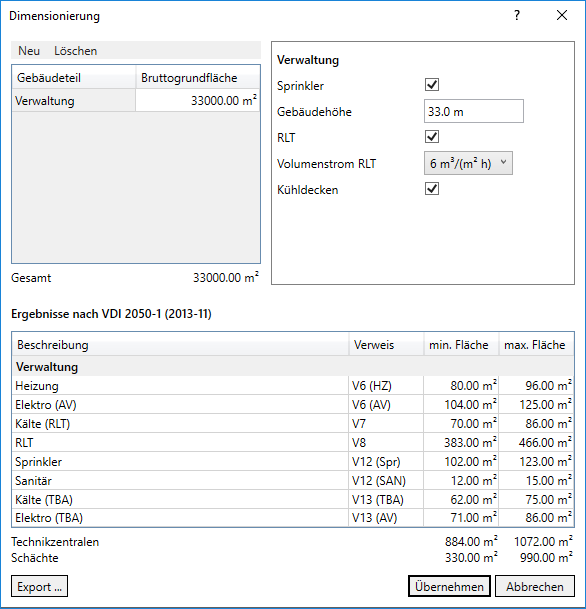Toggle the Sprinkler checkbox
This screenshot has height=609, width=586.
click(432, 85)
